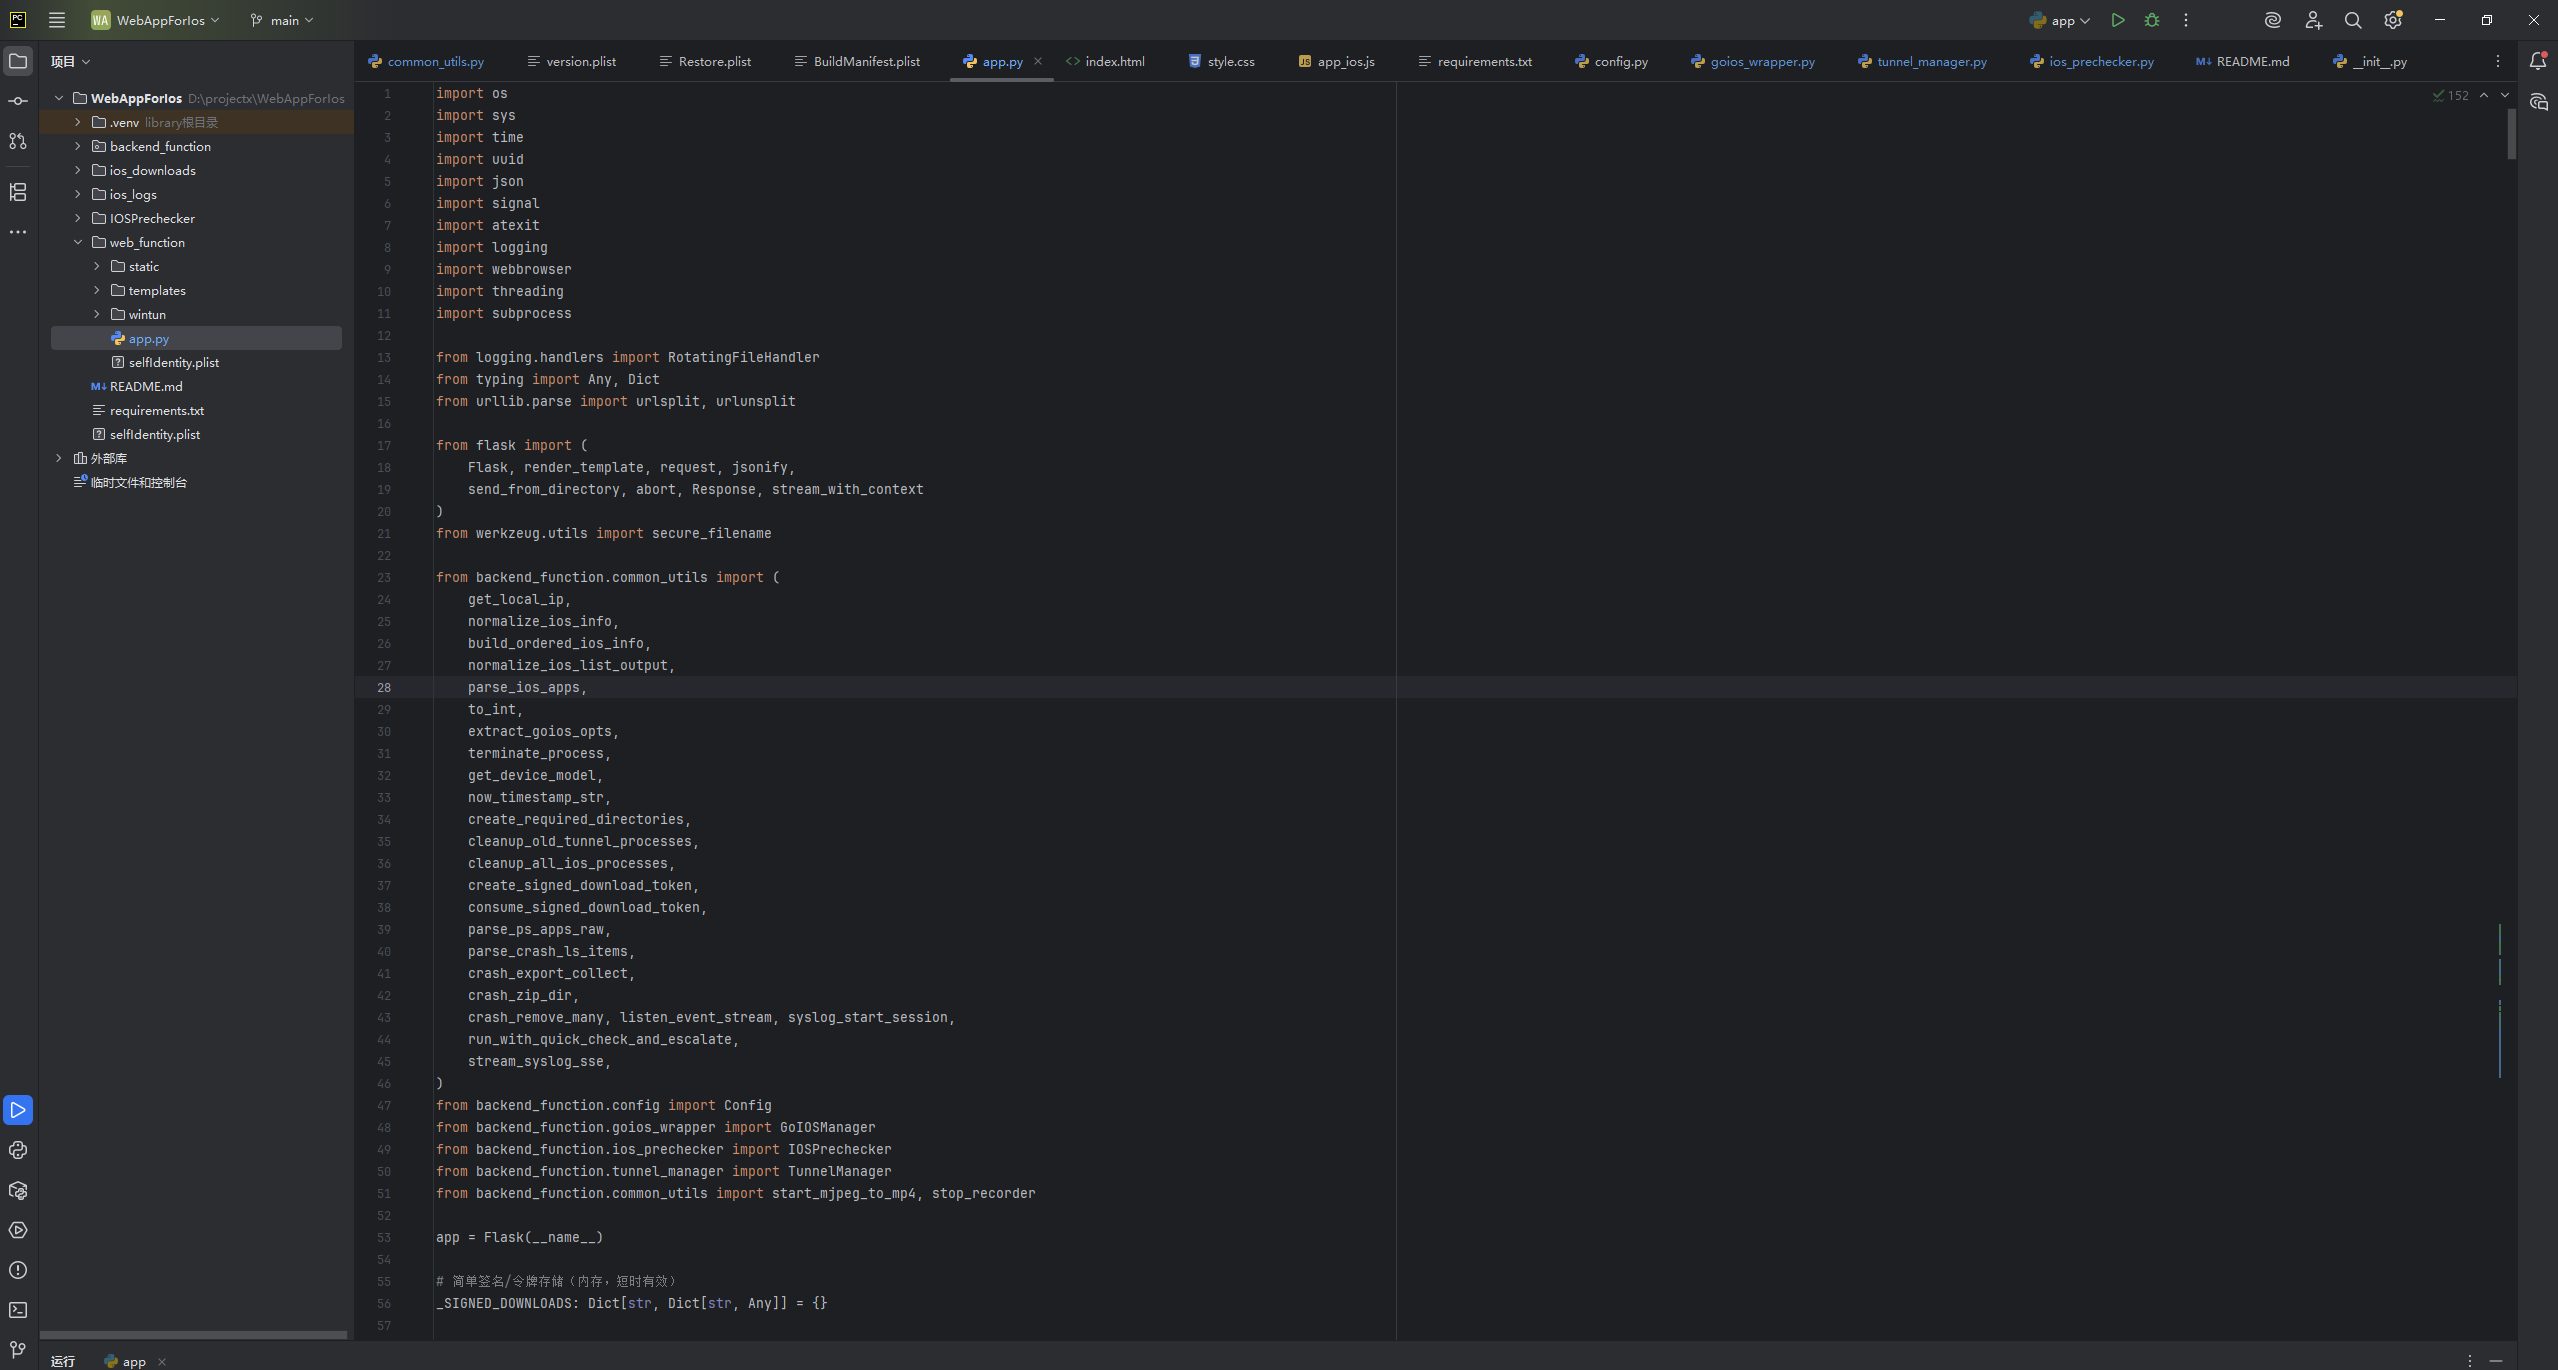The width and height of the screenshot is (2558, 1370).
Task: Open the Services tool window
Action: click(18, 1231)
